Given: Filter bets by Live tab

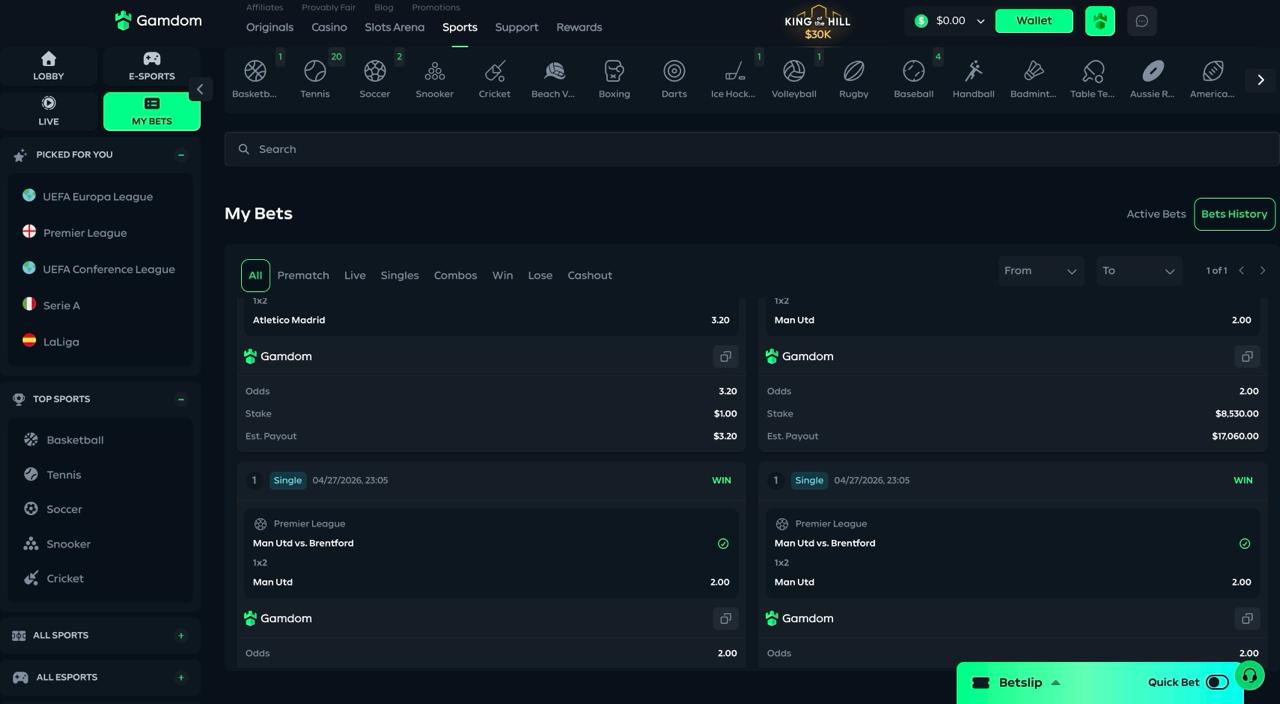Looking at the screenshot, I should click(355, 275).
